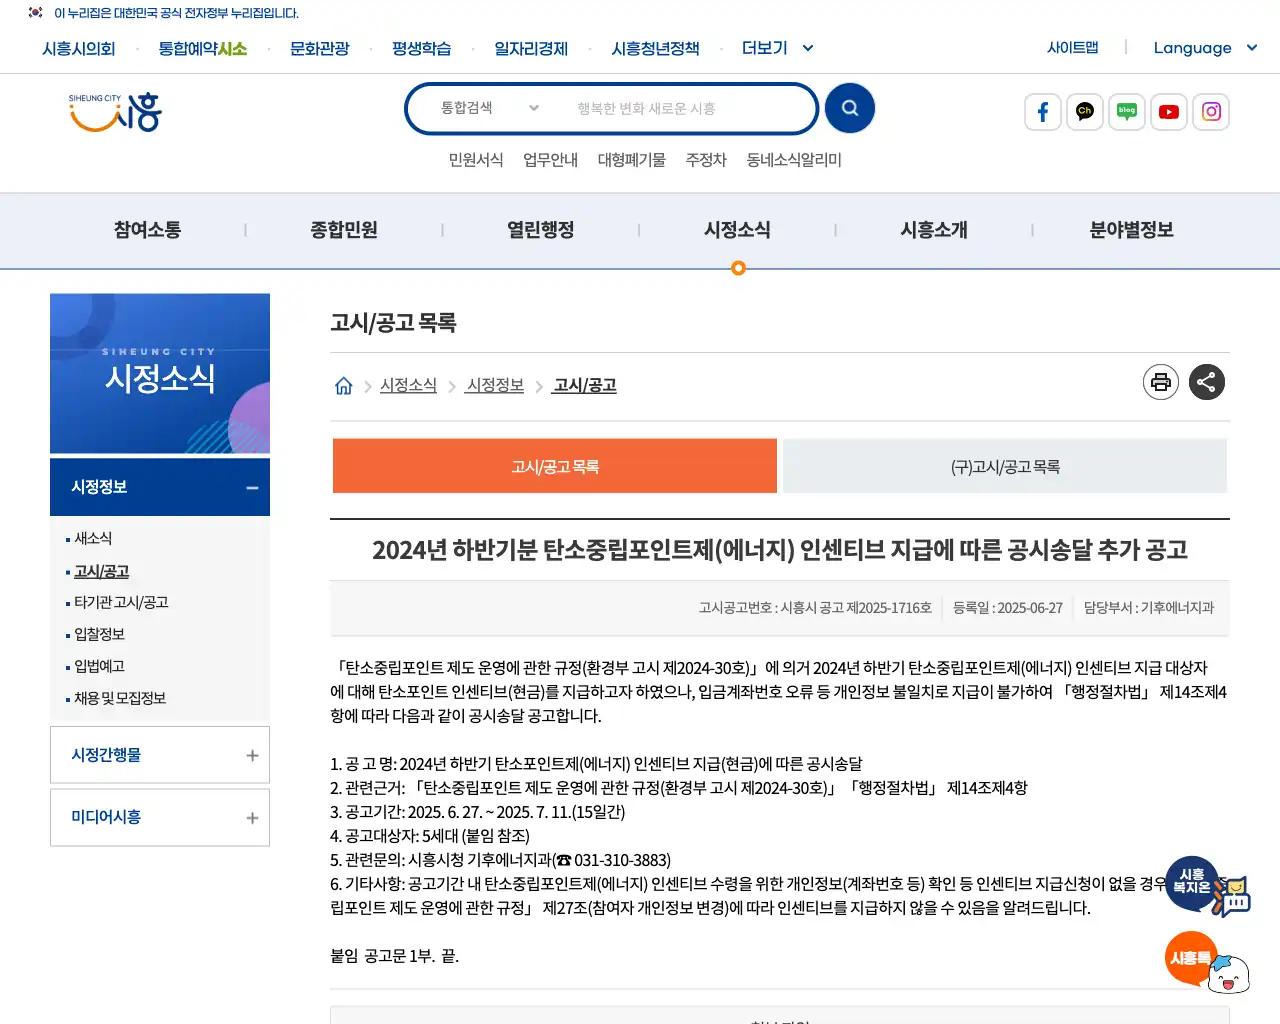Click the notice title 2024년 하반기분 탄소중립포인트제
Image resolution: width=1280 pixels, height=1024 pixels.
pos(780,550)
